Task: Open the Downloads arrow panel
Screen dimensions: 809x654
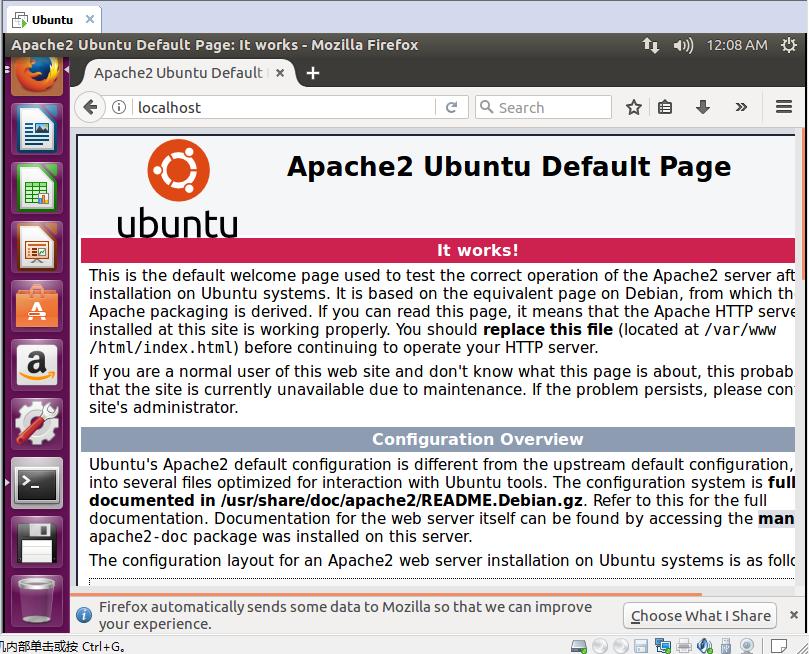Action: pyautogui.click(x=703, y=107)
